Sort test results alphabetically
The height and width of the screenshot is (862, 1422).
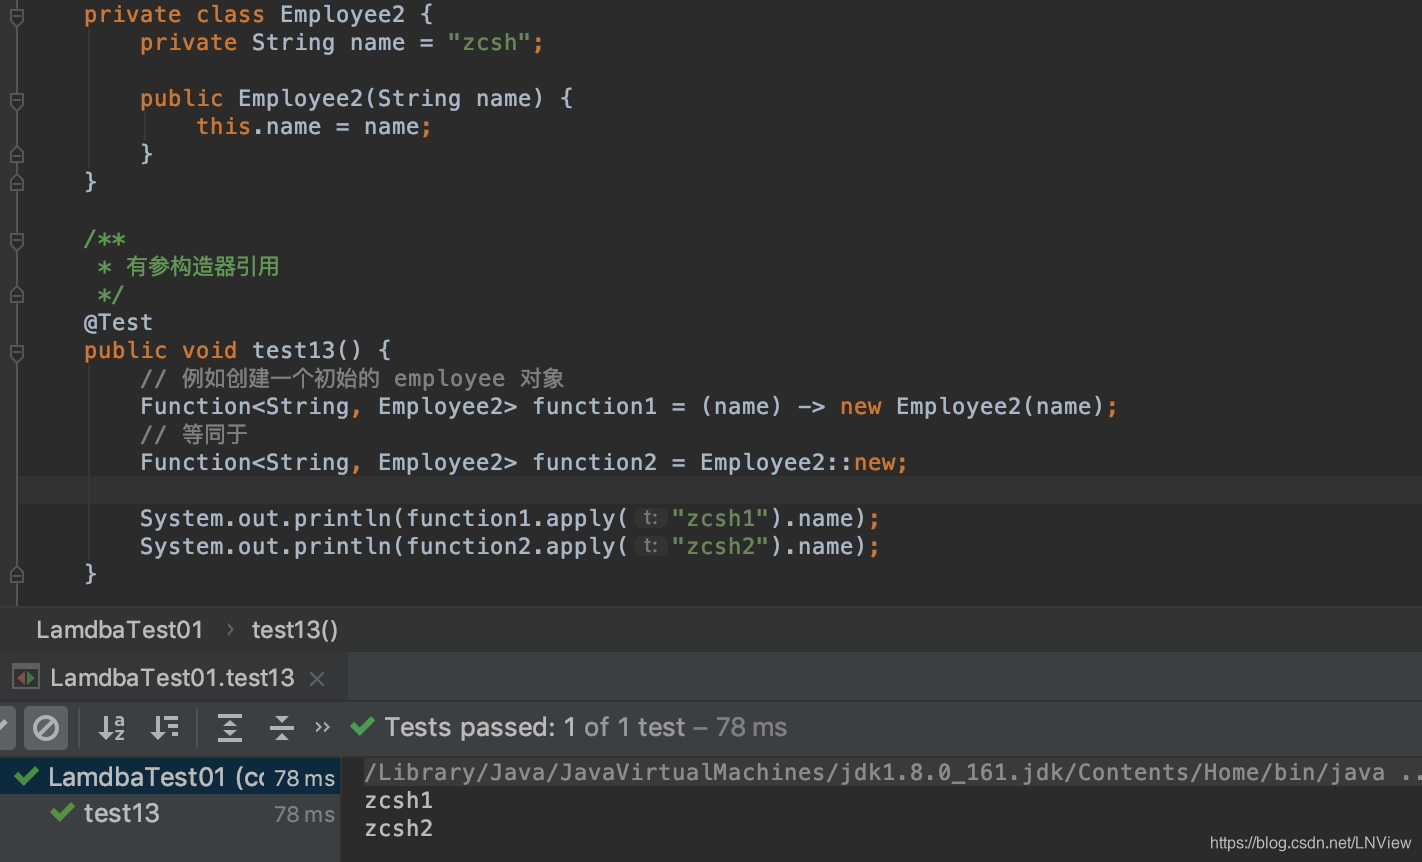(x=112, y=727)
